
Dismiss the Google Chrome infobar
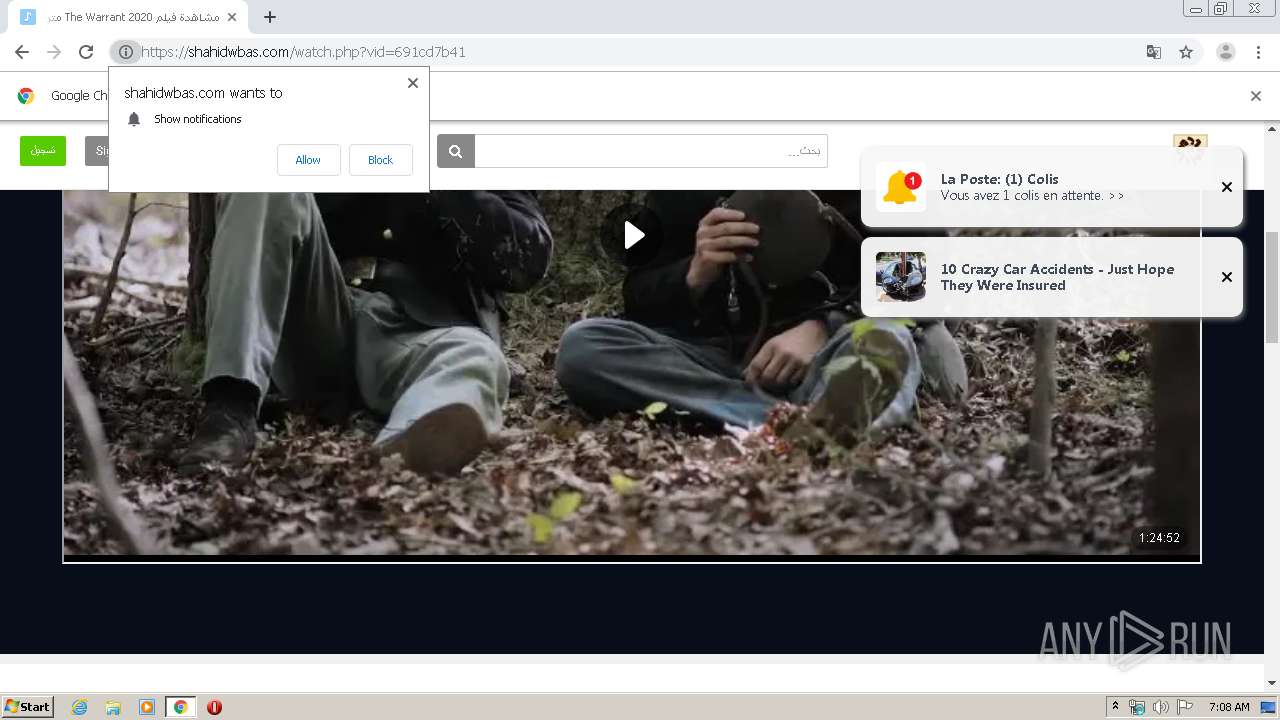(1256, 96)
